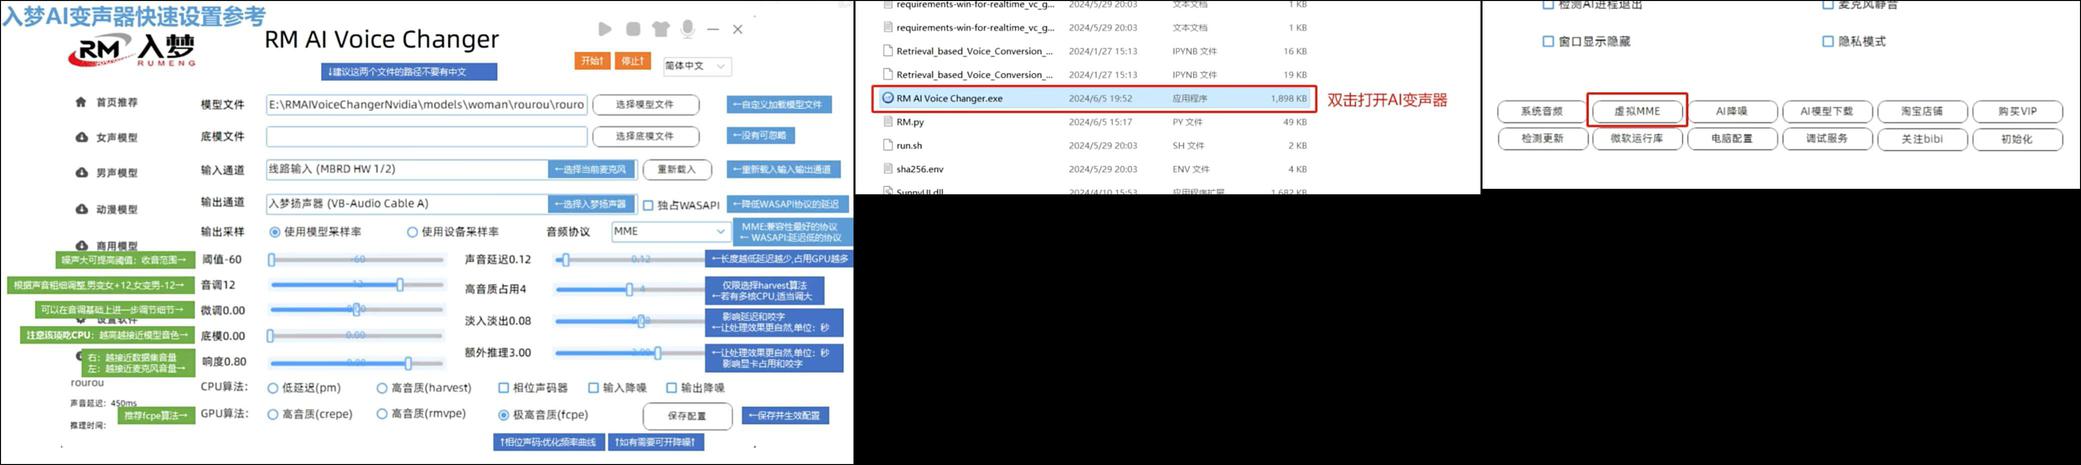Click the 关注bibi button
Screen dimensions: 2081x465
coord(1922,139)
